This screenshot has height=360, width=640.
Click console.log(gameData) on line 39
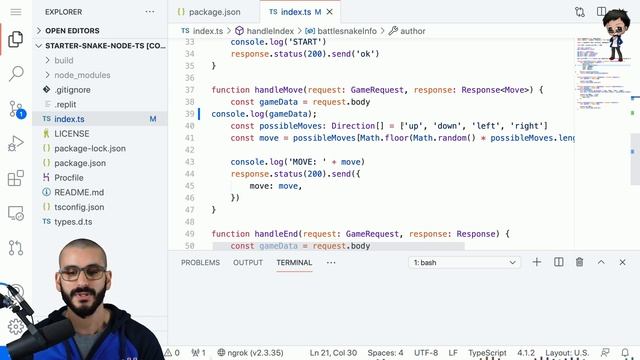coord(264,114)
